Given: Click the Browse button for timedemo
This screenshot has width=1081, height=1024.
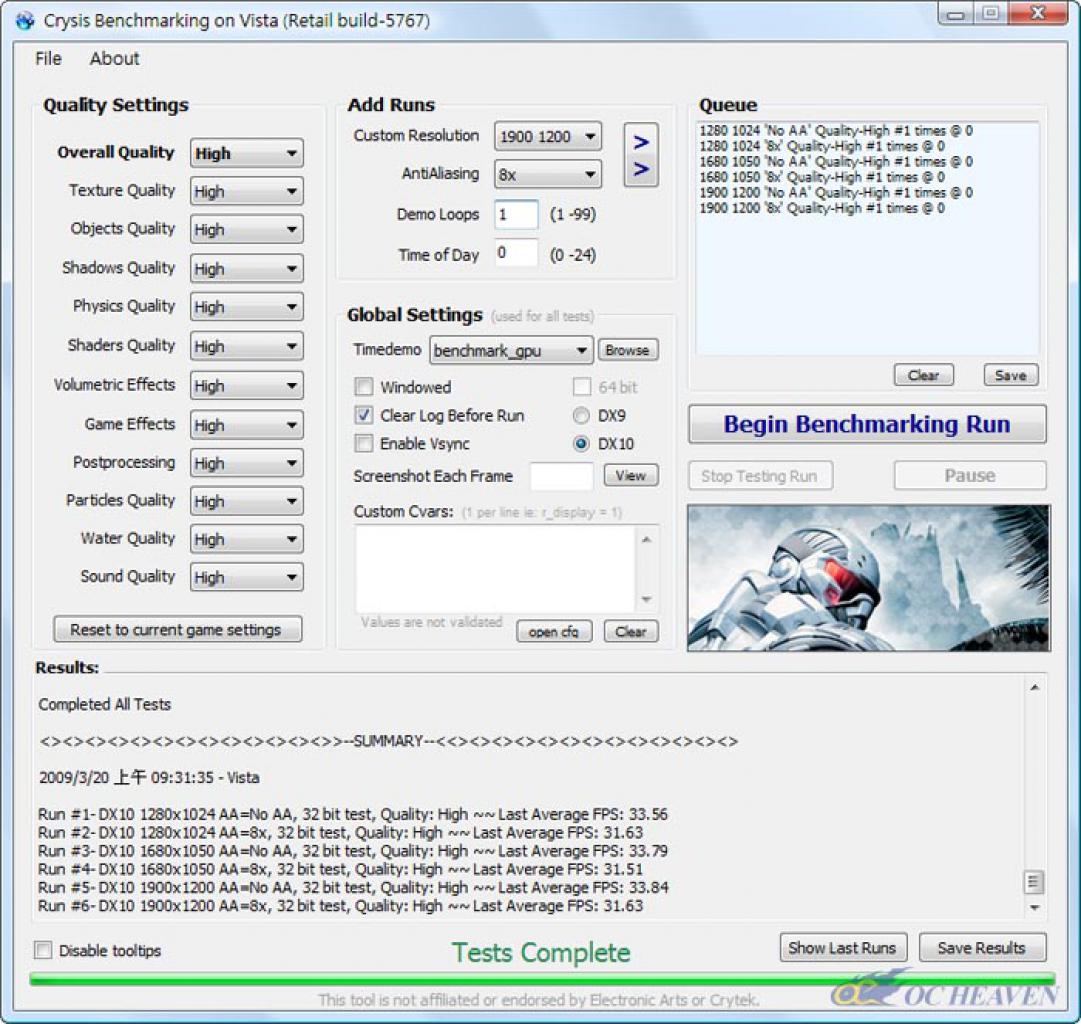Looking at the screenshot, I should (627, 350).
